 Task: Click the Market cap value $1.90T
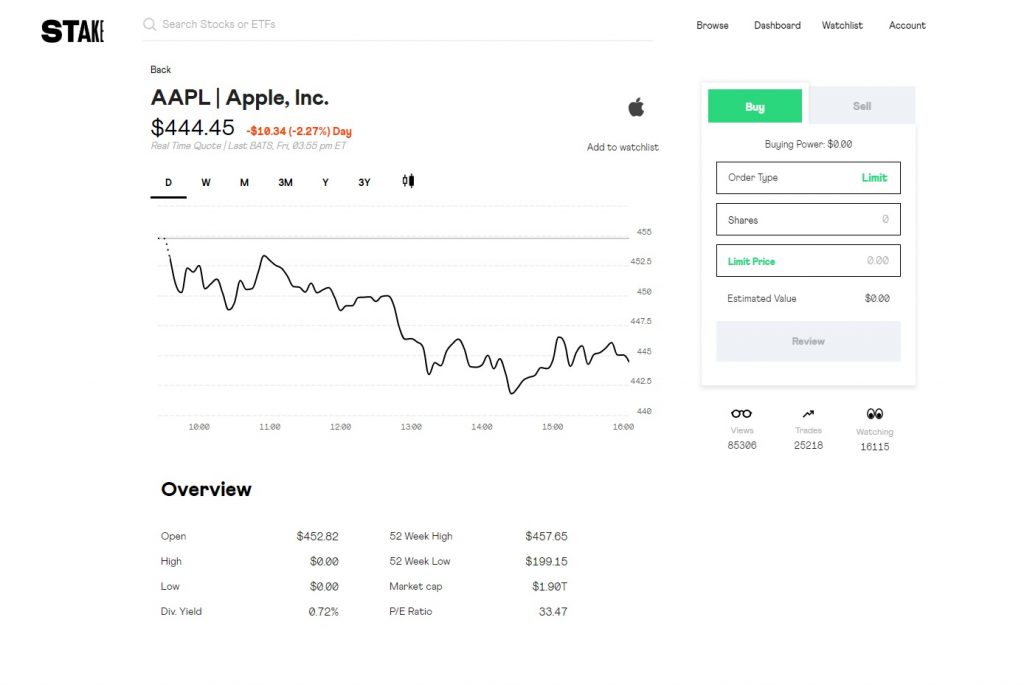tap(550, 586)
